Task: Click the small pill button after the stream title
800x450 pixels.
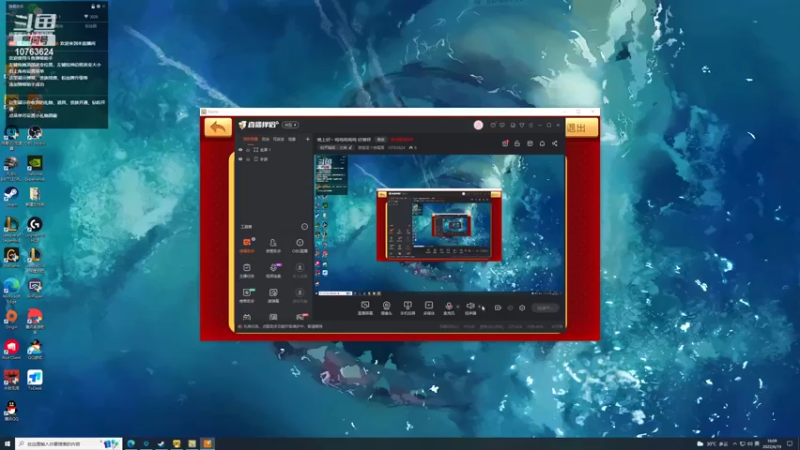Action: coord(381,139)
